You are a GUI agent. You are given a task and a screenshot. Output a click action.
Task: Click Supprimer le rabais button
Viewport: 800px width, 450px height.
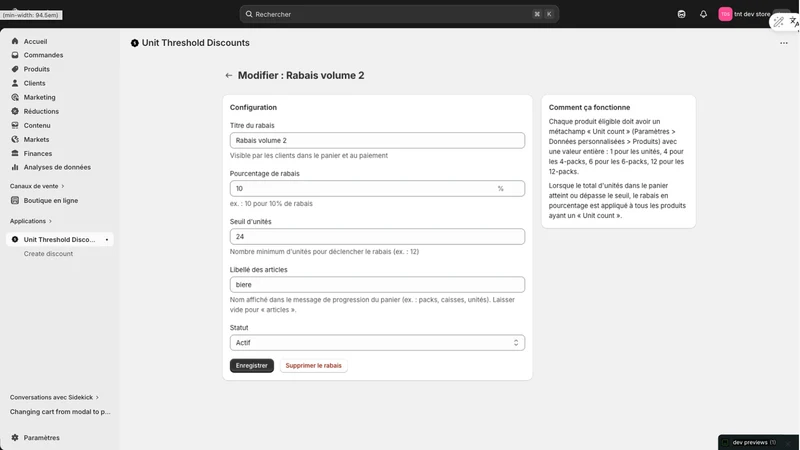[x=313, y=365]
